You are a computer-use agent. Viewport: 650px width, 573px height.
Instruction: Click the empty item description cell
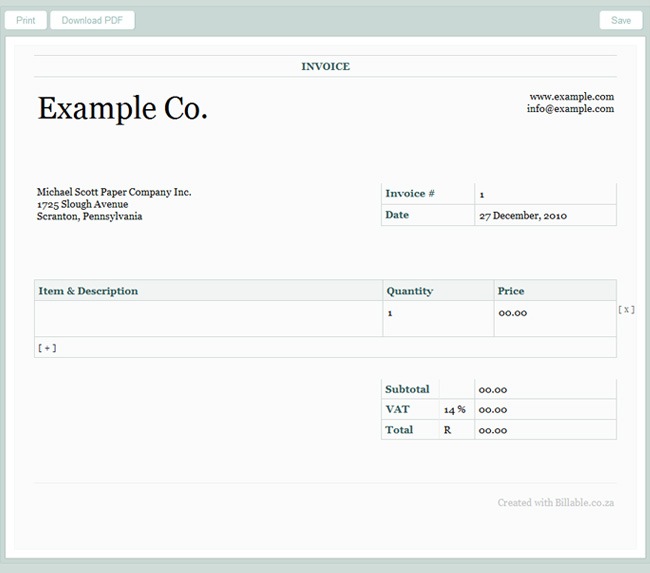click(x=208, y=318)
